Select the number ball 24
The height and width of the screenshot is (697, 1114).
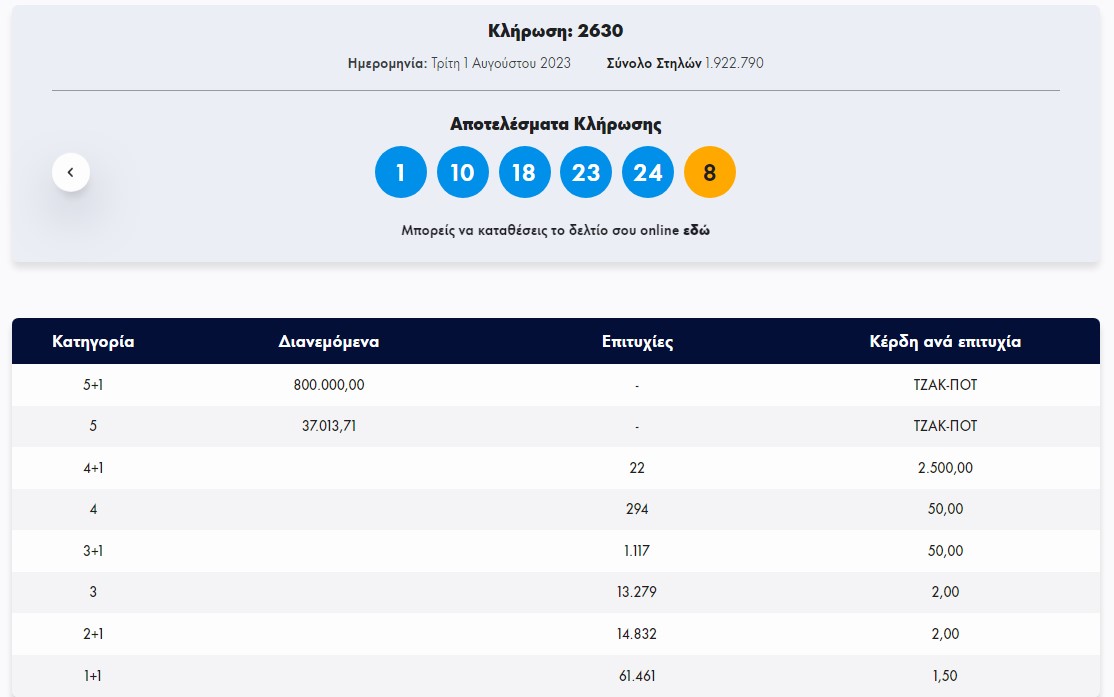(647, 171)
